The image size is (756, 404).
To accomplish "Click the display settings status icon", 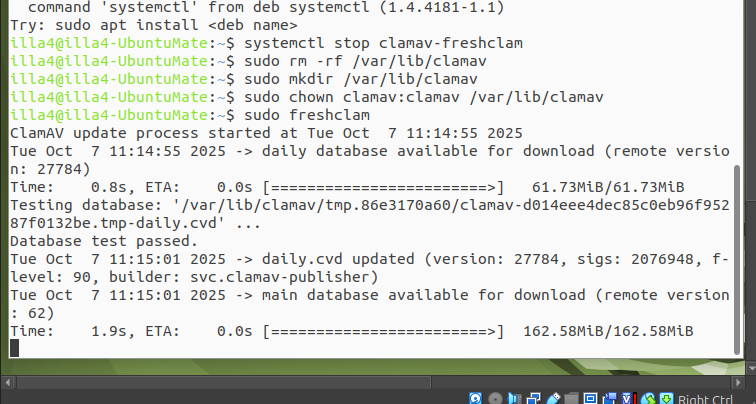I will point(589,399).
